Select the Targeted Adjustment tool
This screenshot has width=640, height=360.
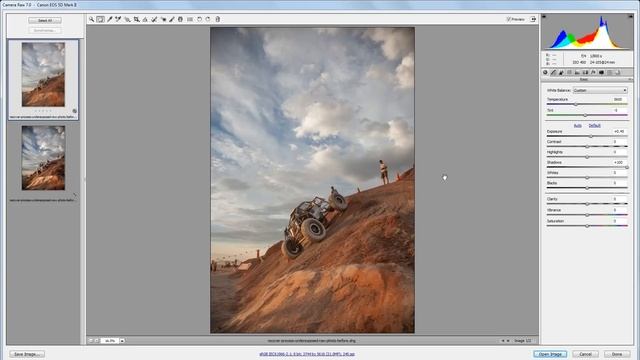127,19
